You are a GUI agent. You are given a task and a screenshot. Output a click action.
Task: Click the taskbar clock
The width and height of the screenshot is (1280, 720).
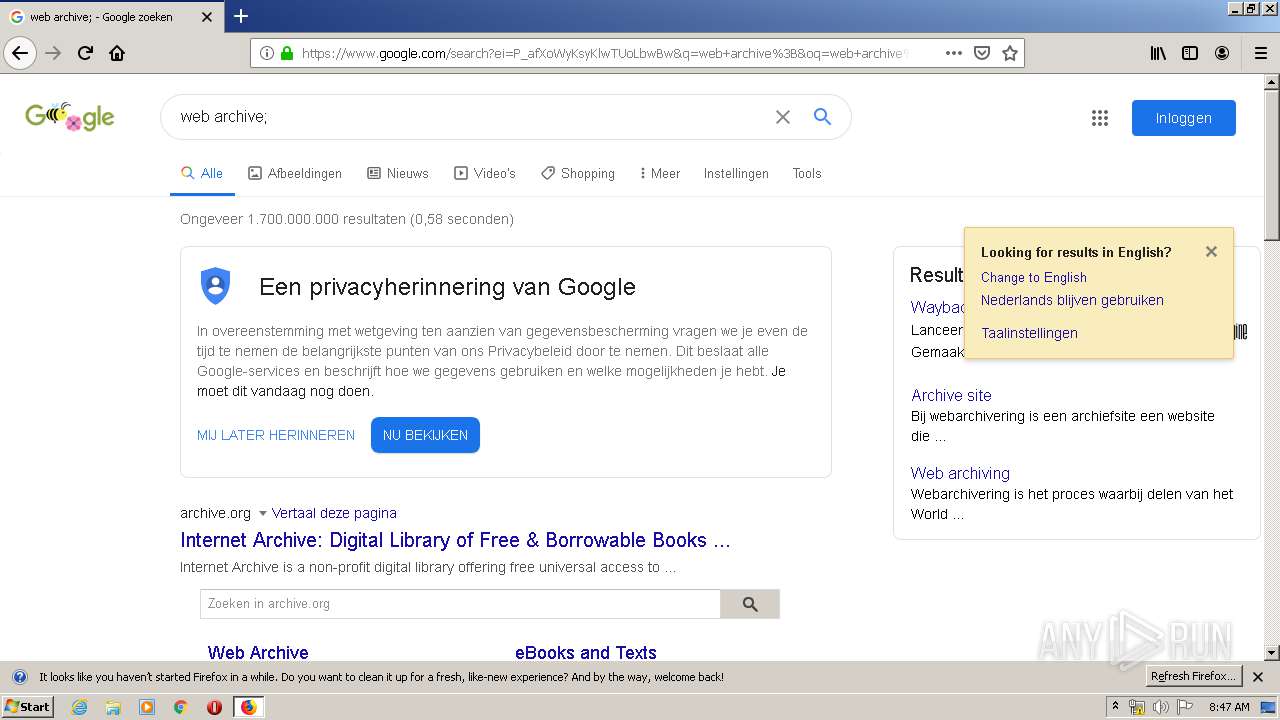click(1229, 707)
